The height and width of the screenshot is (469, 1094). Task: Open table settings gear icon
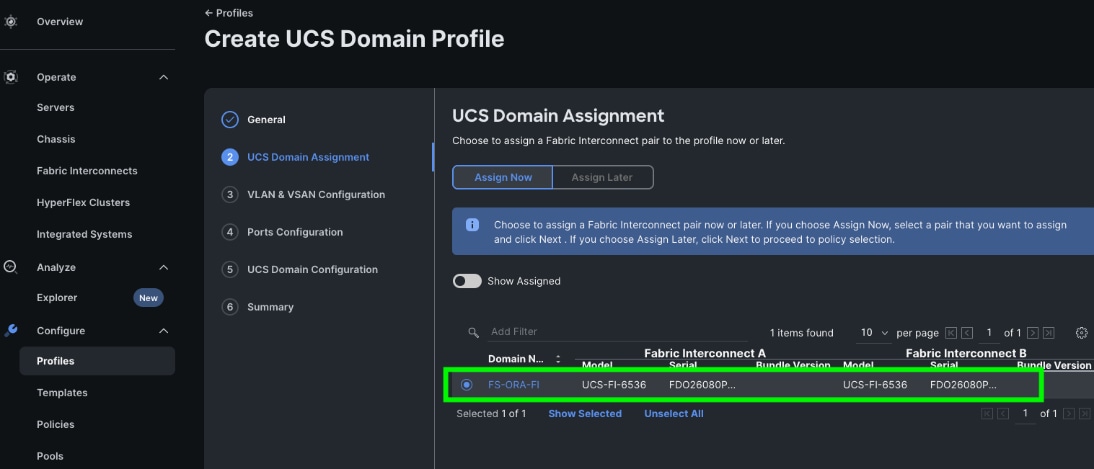click(1081, 333)
